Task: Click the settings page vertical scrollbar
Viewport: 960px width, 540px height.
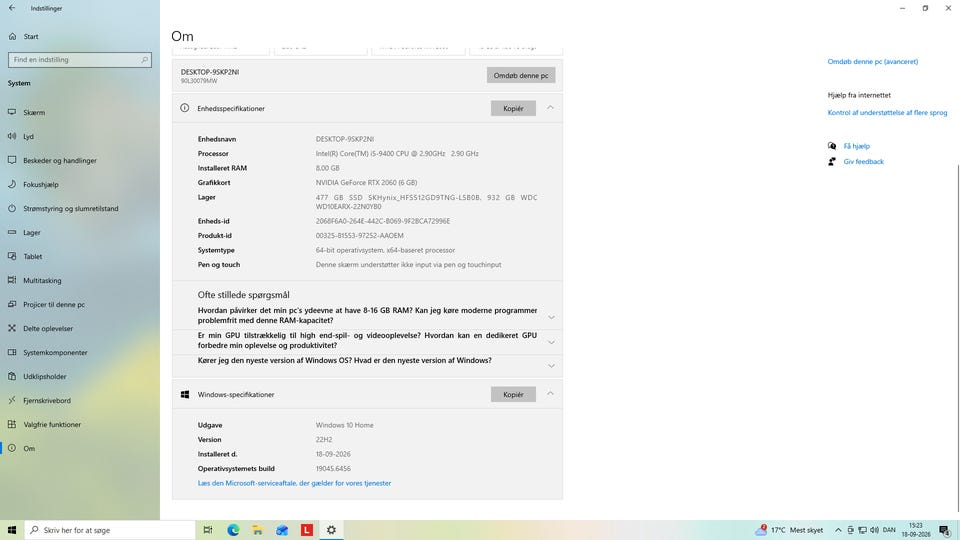Action: [x=957, y=337]
